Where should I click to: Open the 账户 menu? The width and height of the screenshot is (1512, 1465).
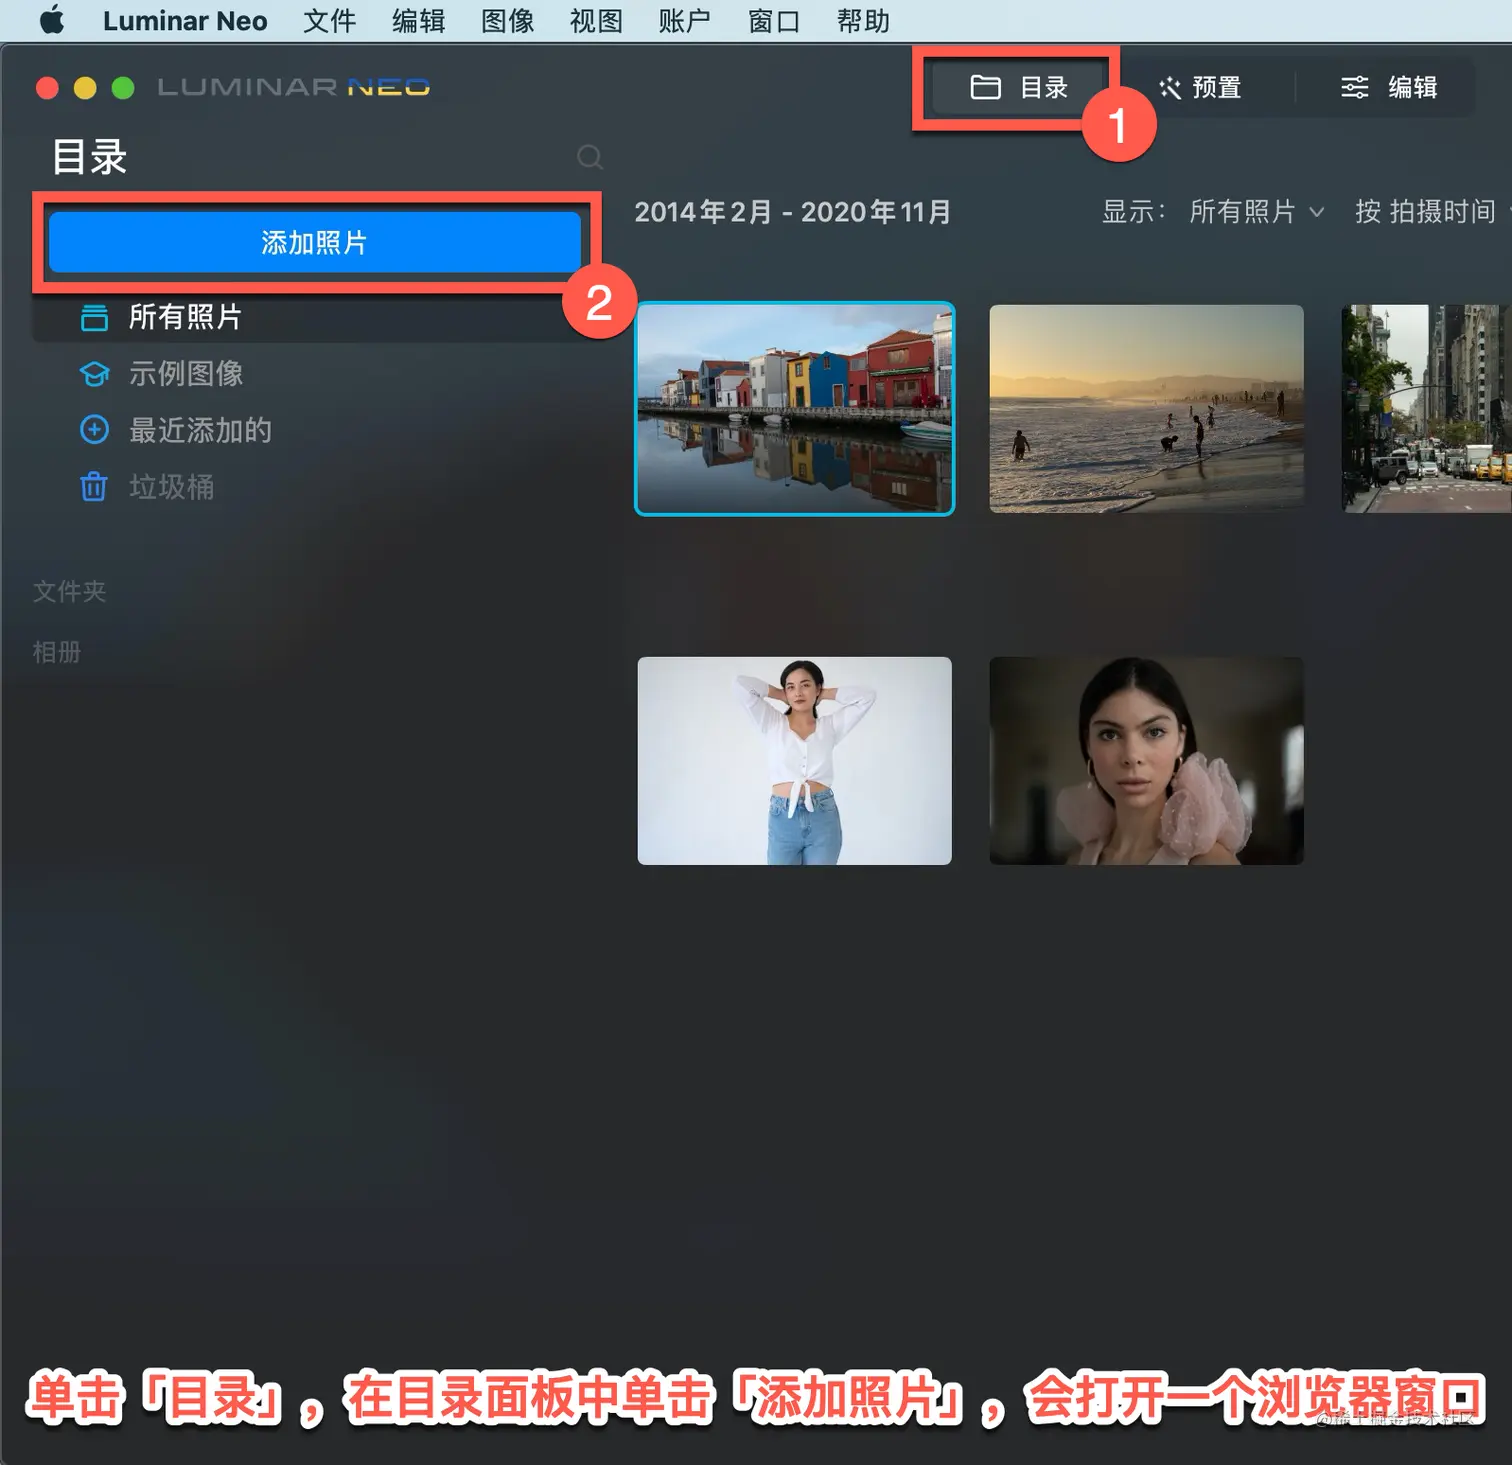click(685, 21)
